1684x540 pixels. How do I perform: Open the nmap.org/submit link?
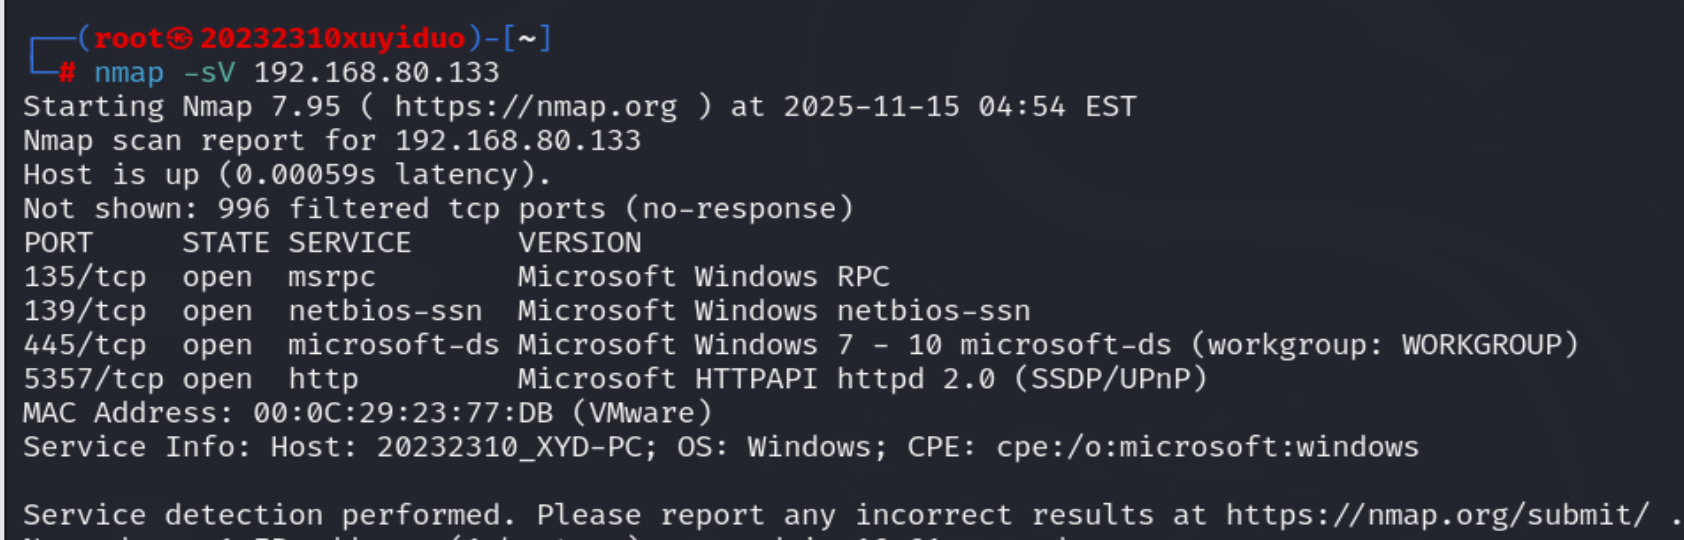(x=1437, y=515)
